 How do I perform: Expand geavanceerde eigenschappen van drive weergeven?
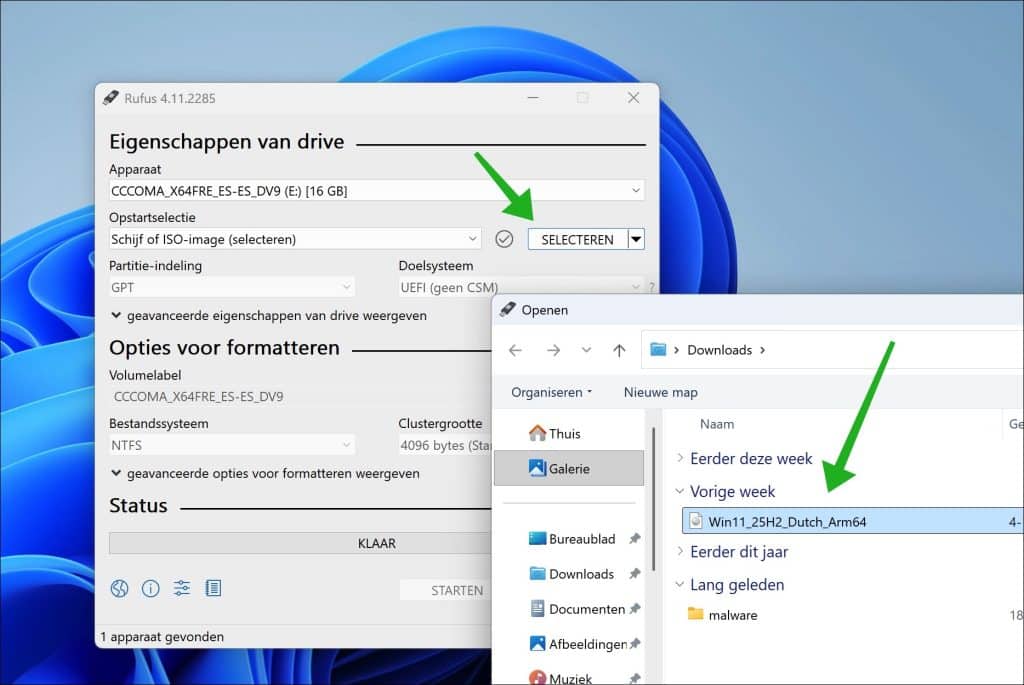click(x=268, y=315)
